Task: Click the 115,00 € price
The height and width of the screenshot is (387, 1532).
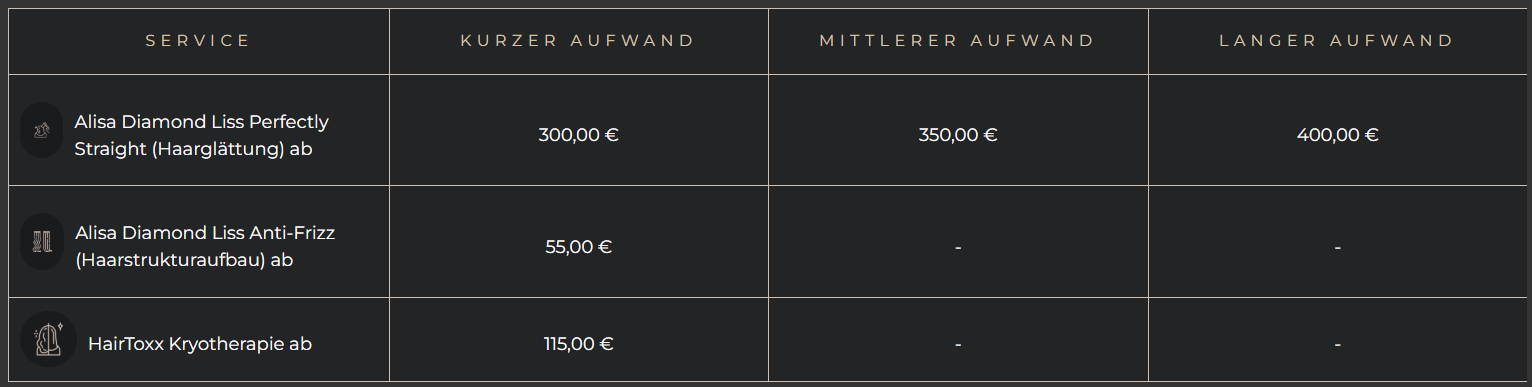Action: click(578, 344)
